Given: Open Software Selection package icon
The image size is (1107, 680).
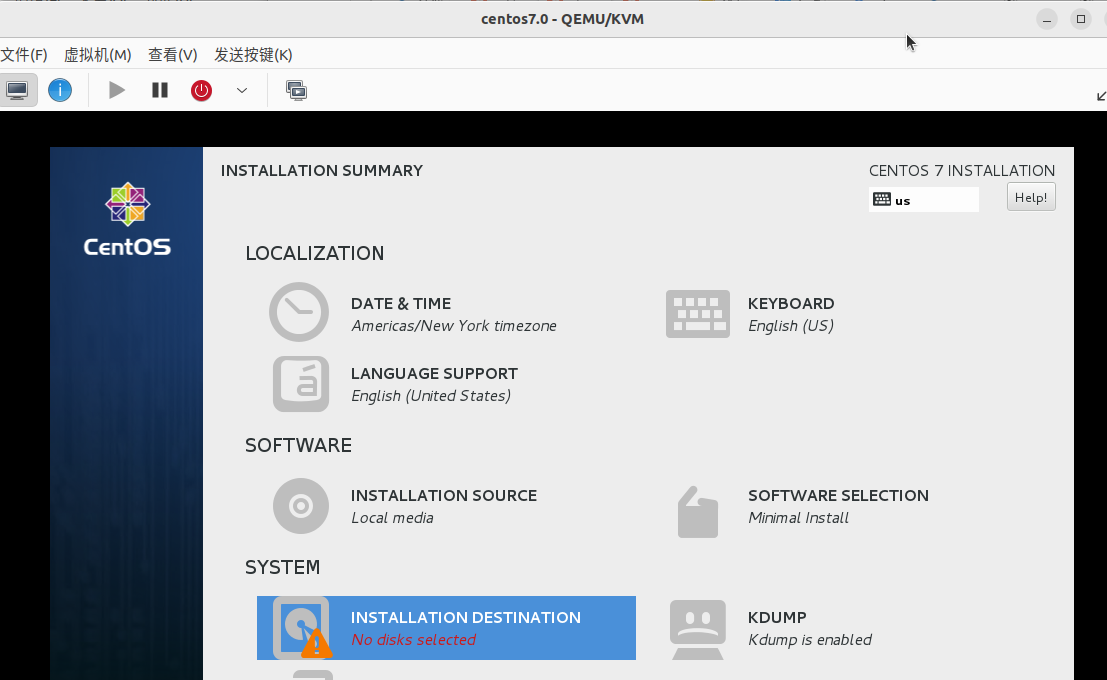Looking at the screenshot, I should [697, 512].
